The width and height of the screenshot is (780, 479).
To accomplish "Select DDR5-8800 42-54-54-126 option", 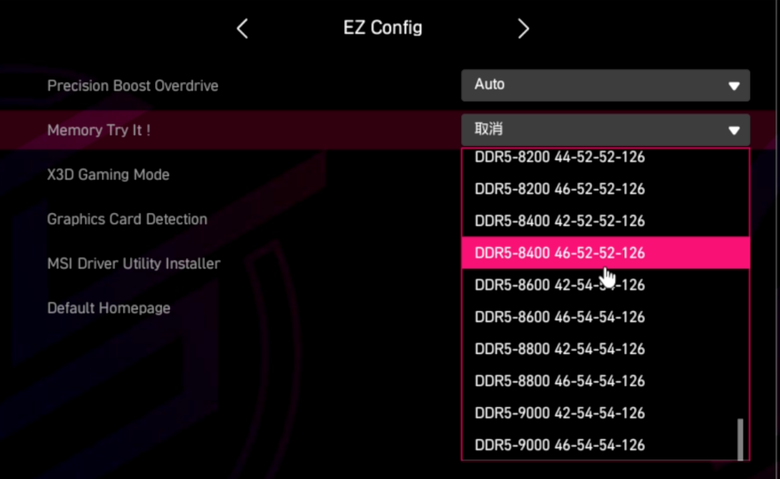I will click(605, 349).
